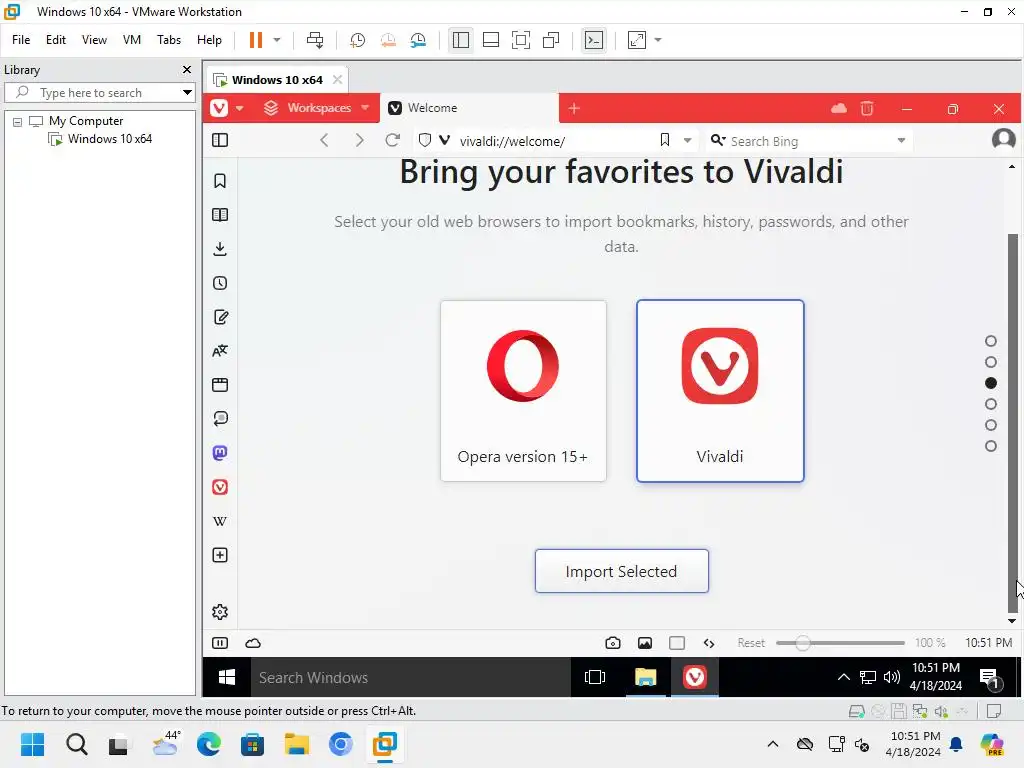Capture page with camera icon
The width and height of the screenshot is (1024, 768).
(x=613, y=643)
